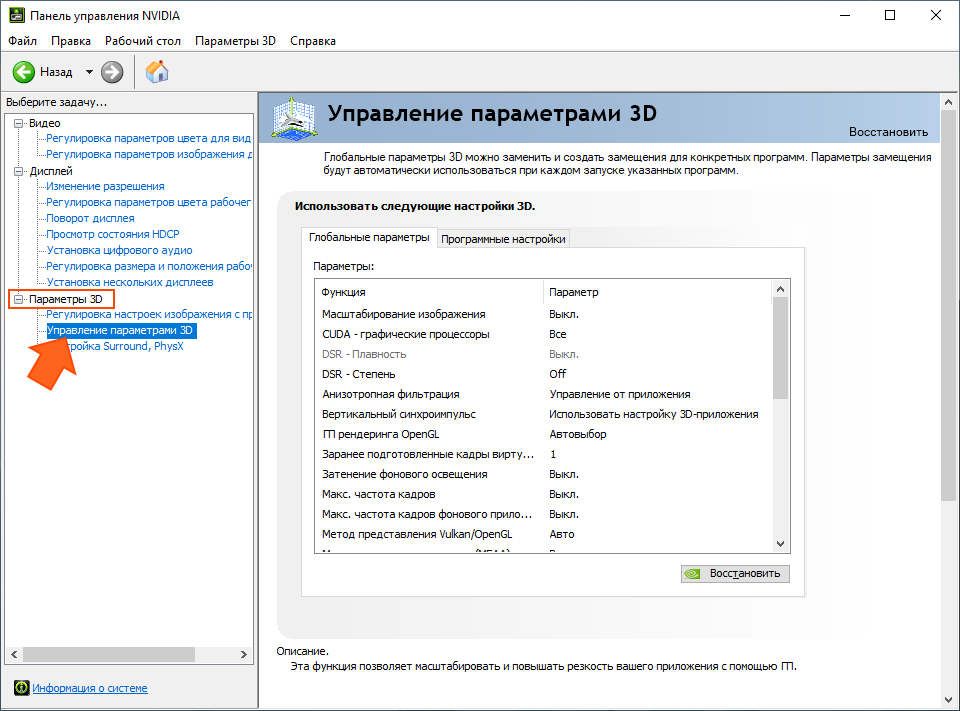Click the system information icon at bottom
Screen dimensions: 960x711
coord(21,688)
